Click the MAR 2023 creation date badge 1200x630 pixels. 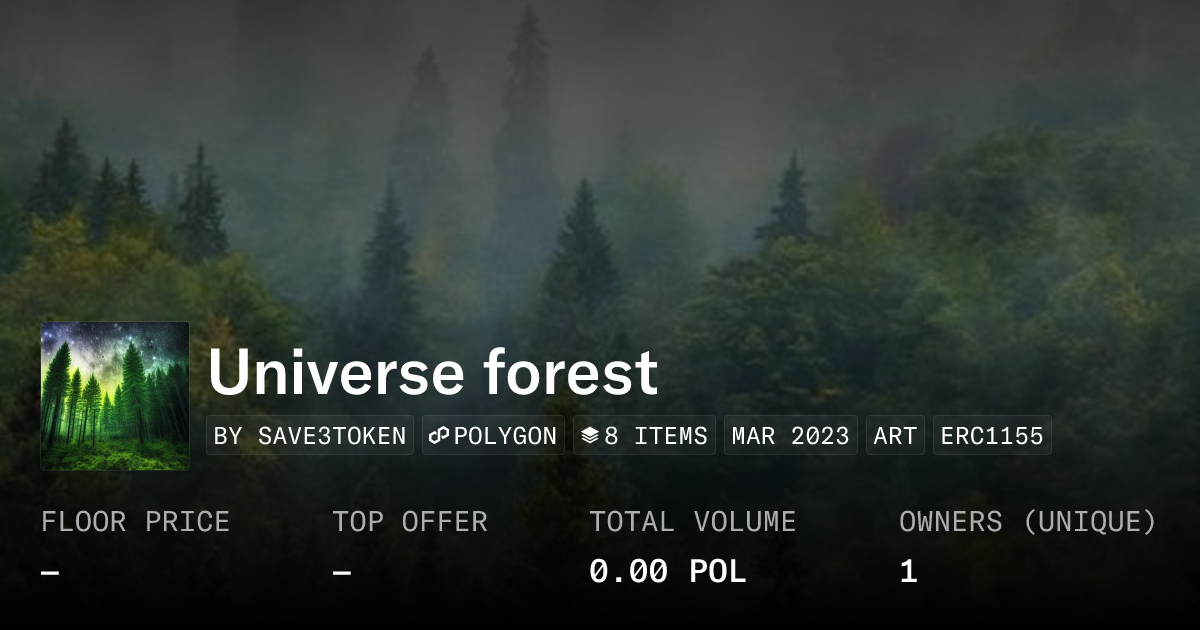790,436
